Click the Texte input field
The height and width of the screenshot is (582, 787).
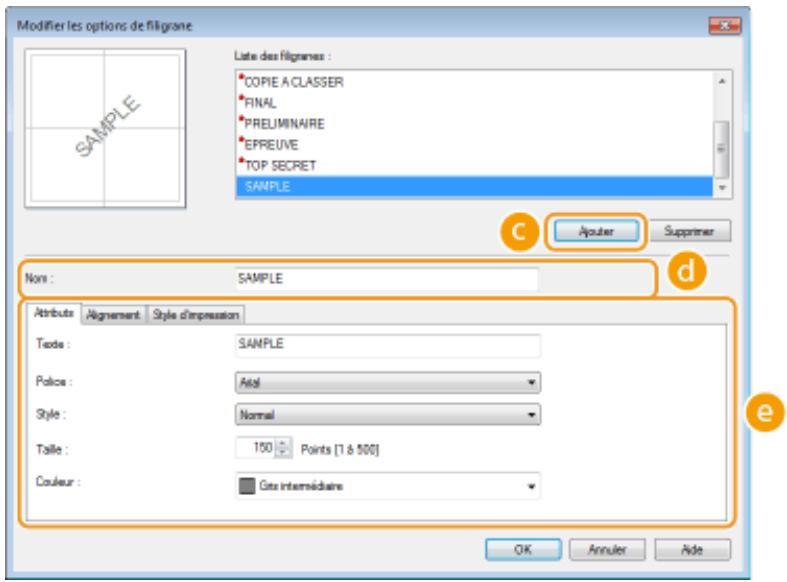(388, 345)
